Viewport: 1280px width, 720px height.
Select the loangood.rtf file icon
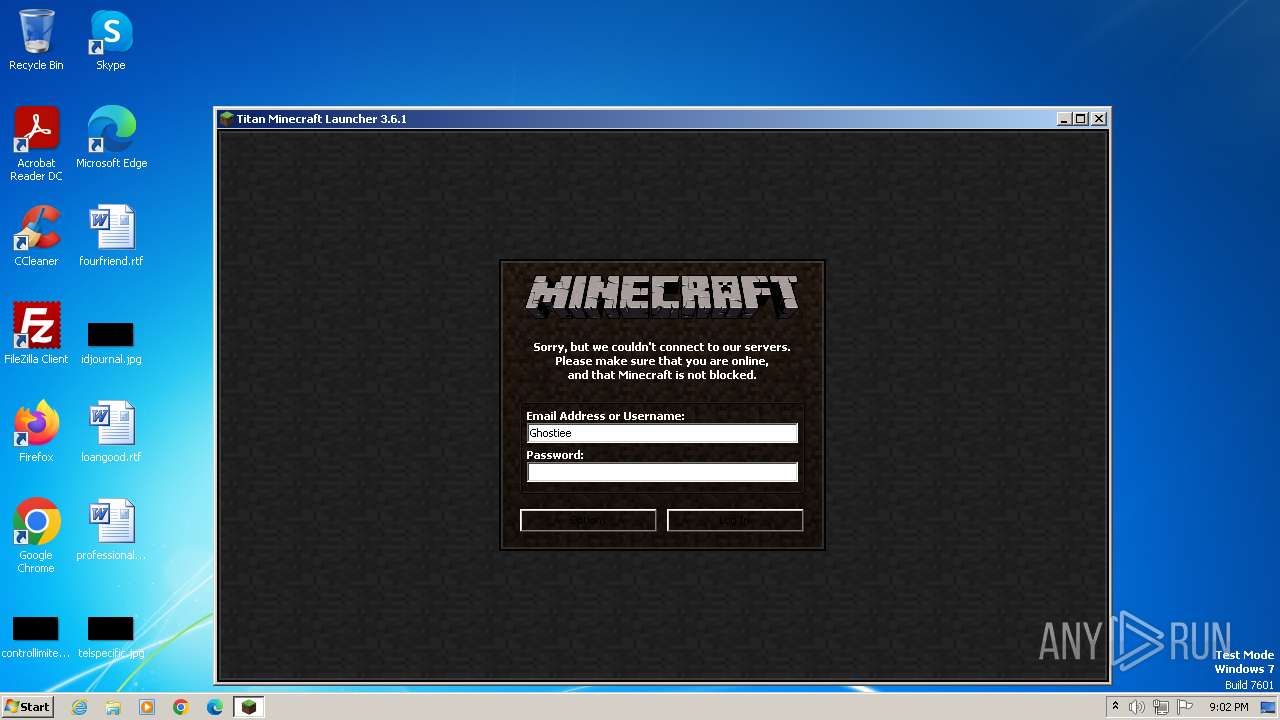pyautogui.click(x=111, y=432)
